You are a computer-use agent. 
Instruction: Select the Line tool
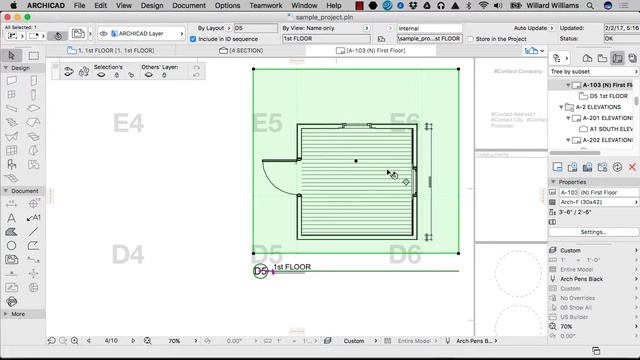click(x=33, y=232)
